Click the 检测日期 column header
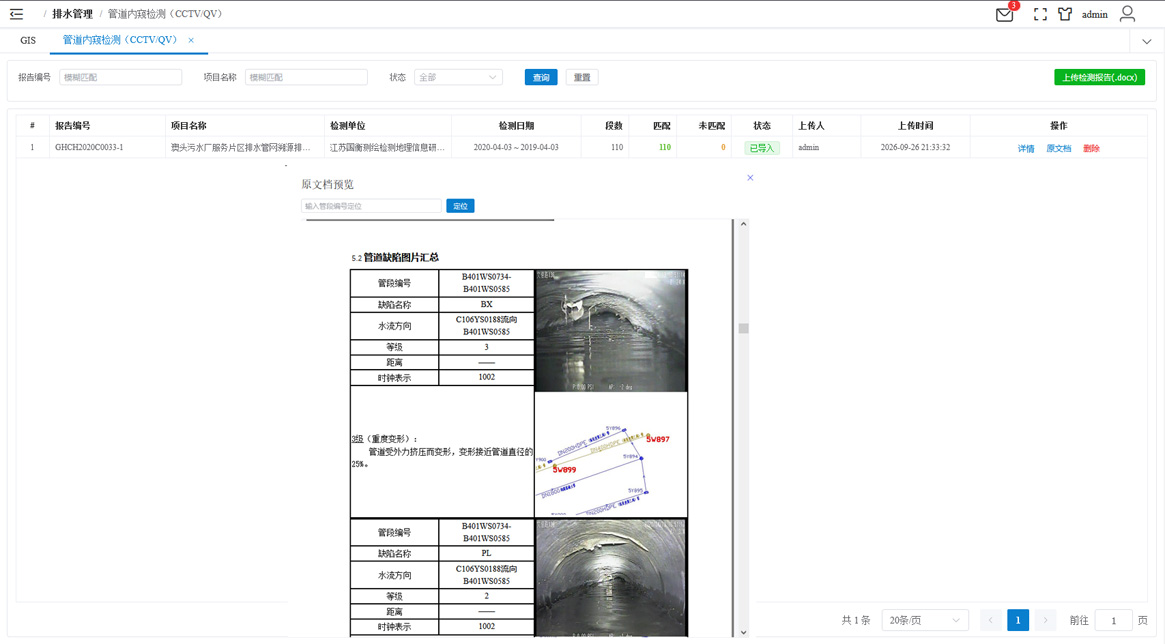 click(x=516, y=126)
